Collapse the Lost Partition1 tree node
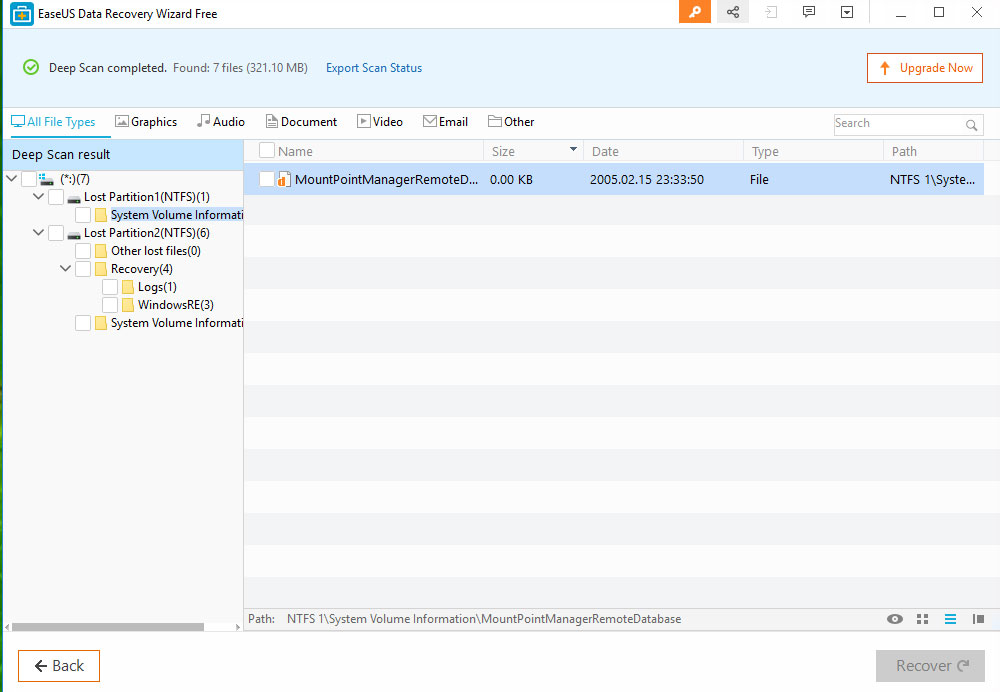 tap(38, 196)
